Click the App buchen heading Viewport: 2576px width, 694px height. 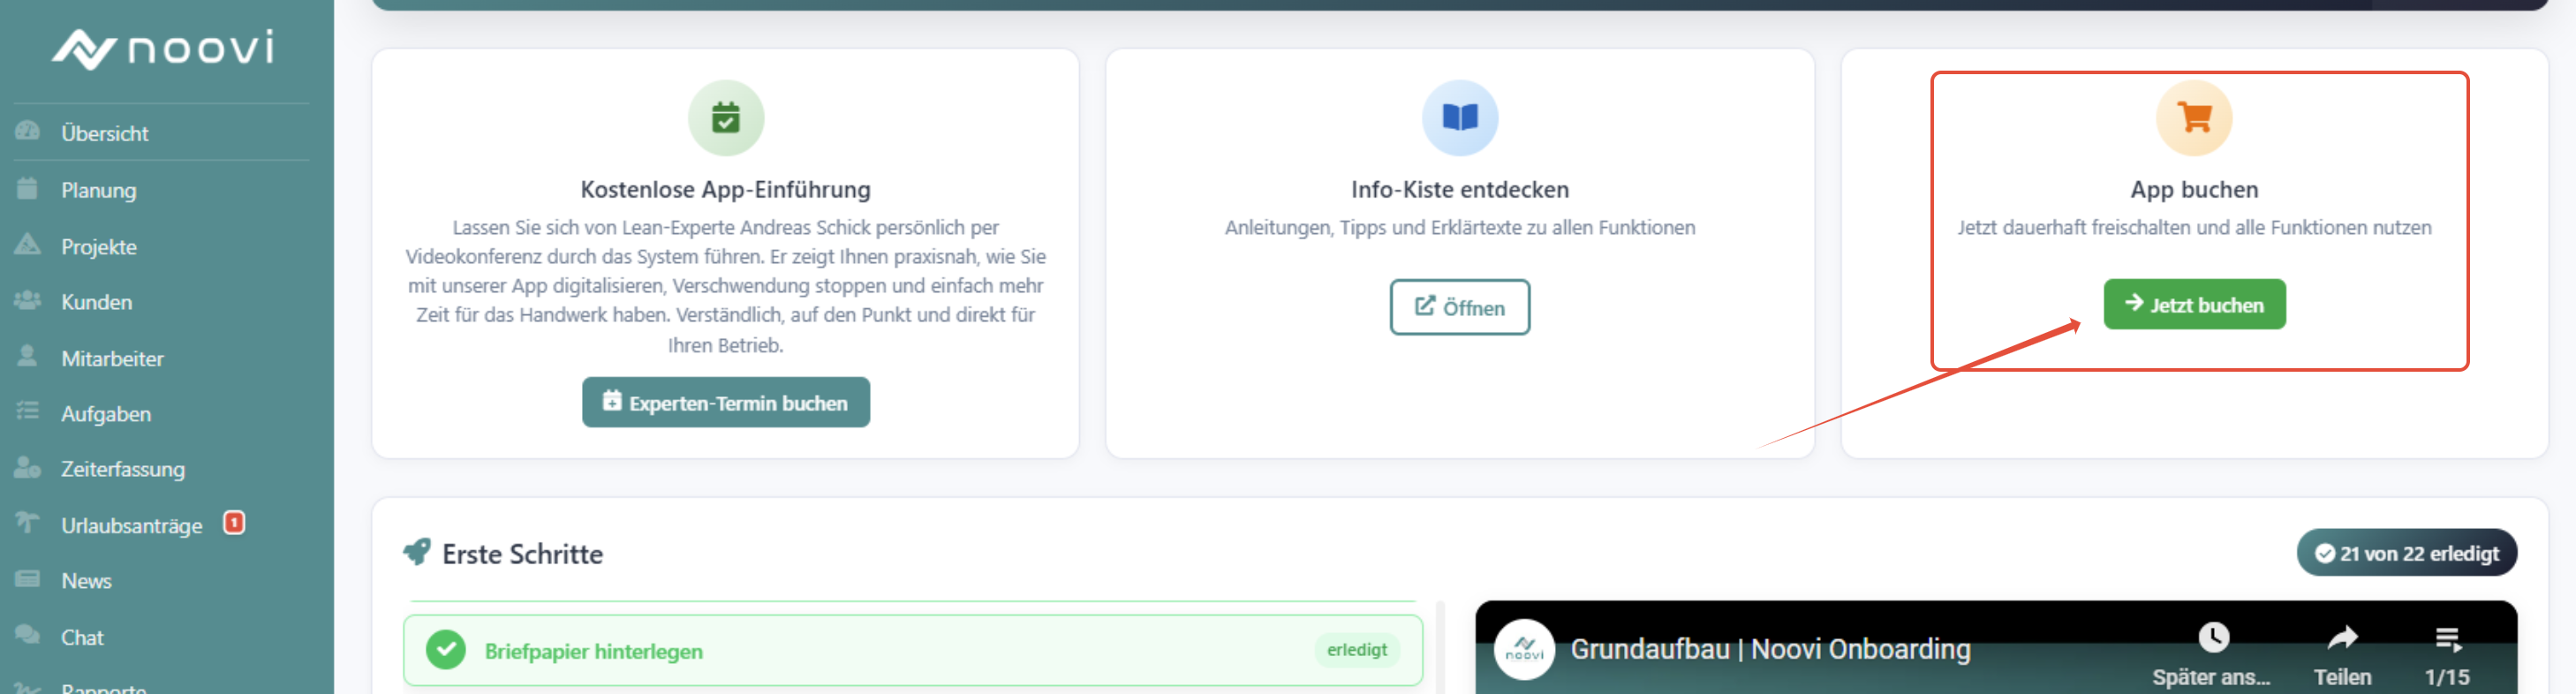2194,189
